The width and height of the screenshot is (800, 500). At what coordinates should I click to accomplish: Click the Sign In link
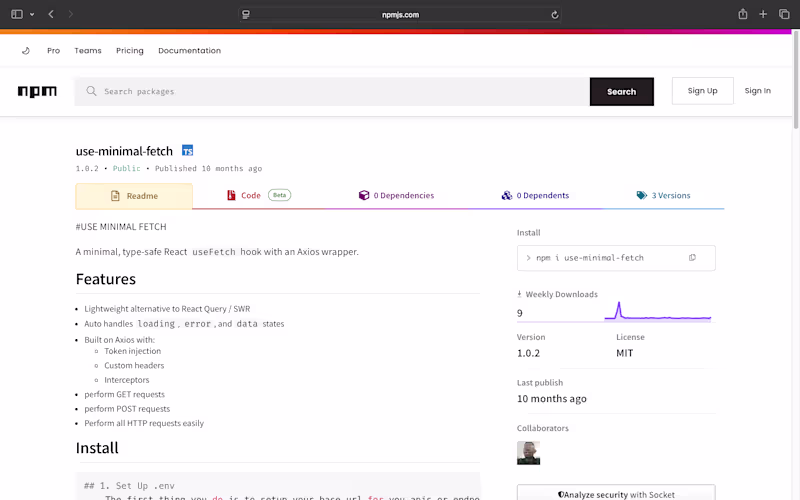click(758, 91)
